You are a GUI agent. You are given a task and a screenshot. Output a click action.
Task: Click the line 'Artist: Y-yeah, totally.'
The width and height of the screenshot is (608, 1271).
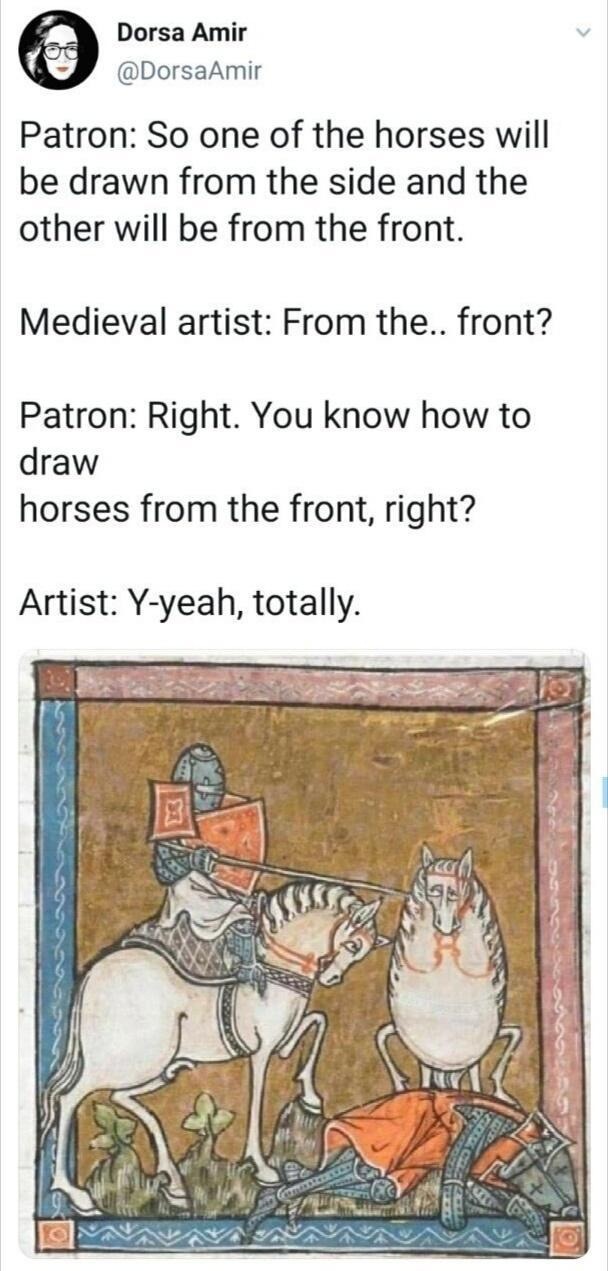(188, 603)
